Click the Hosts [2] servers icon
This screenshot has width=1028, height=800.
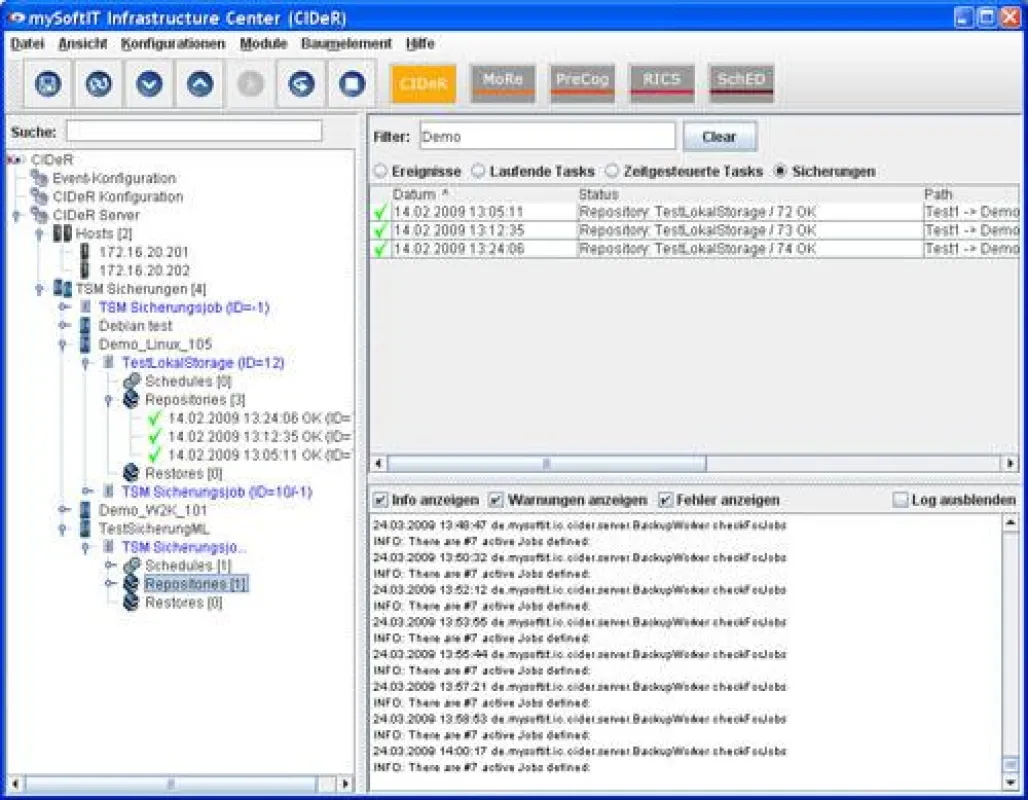[62, 233]
